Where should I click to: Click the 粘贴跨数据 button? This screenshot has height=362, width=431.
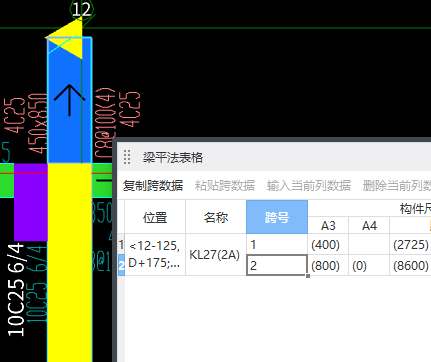(x=225, y=185)
